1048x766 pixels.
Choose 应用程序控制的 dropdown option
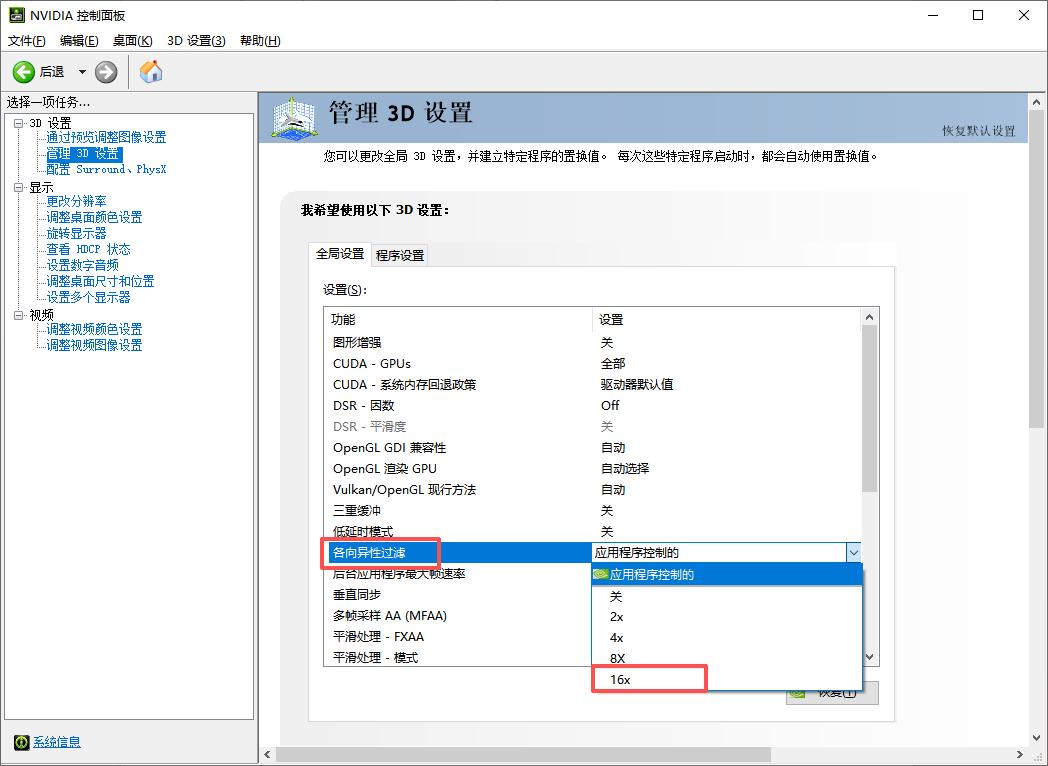click(x=727, y=575)
